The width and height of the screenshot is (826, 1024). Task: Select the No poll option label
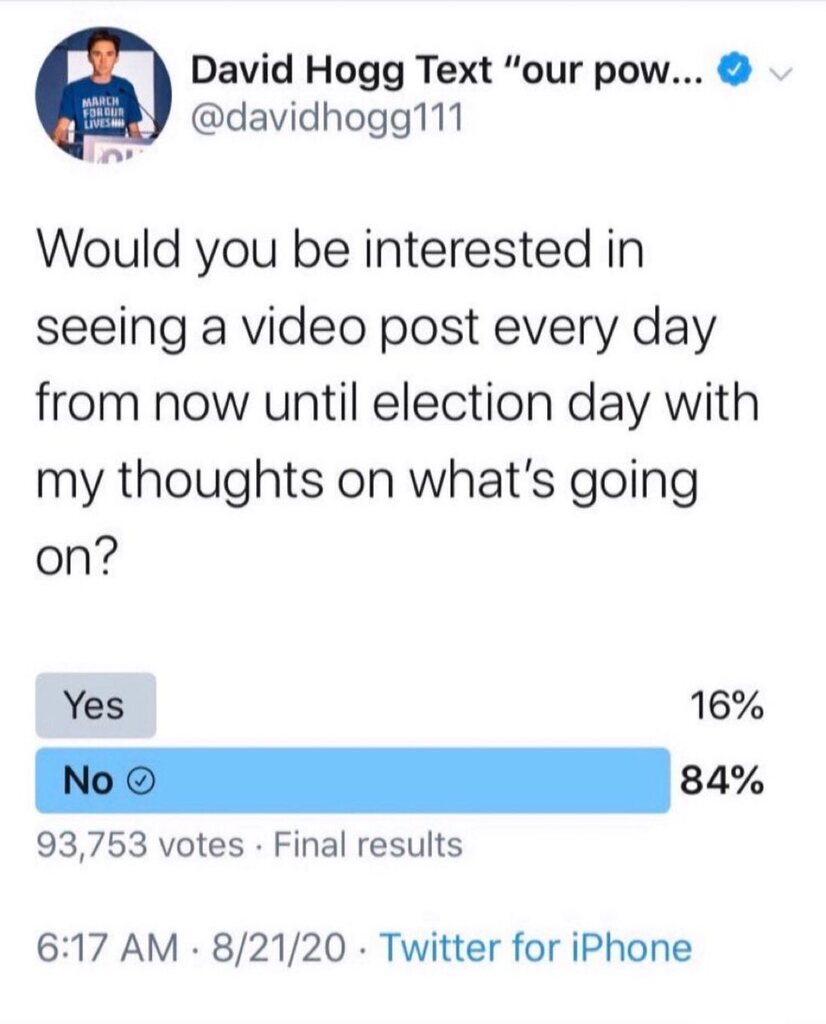click(88, 781)
